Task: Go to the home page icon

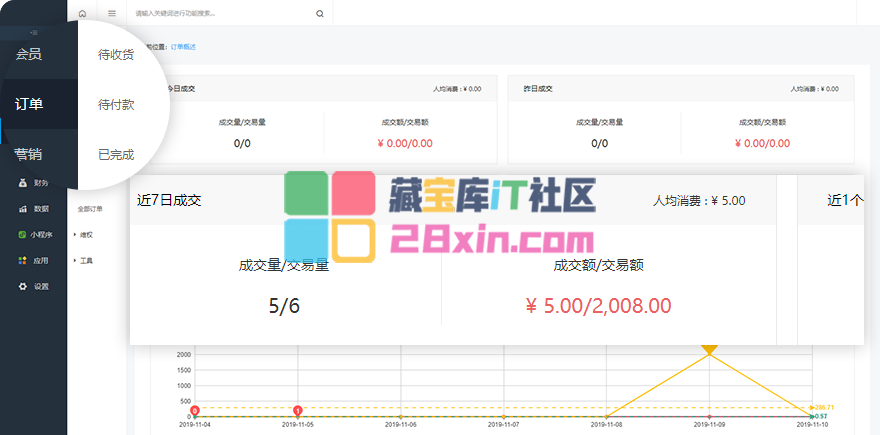Action: 82,13
